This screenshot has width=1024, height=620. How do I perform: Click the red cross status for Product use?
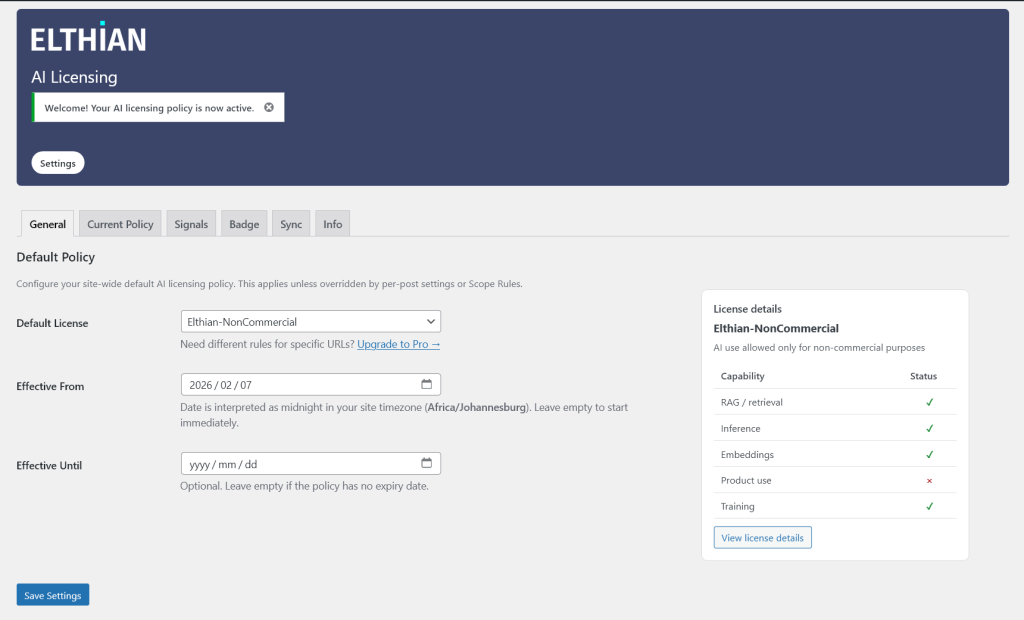point(929,480)
